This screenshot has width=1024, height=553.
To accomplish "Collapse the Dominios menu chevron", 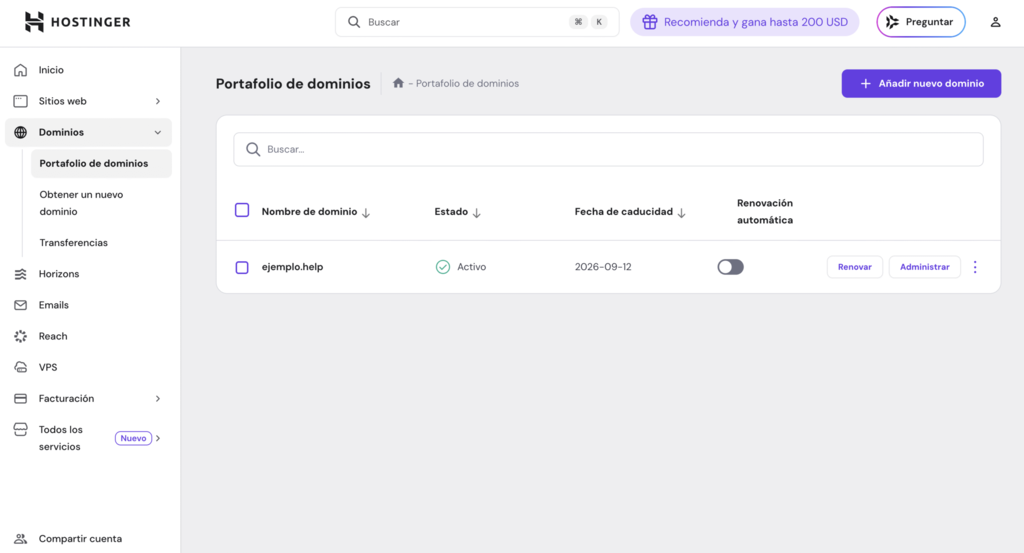I will 157,133.
